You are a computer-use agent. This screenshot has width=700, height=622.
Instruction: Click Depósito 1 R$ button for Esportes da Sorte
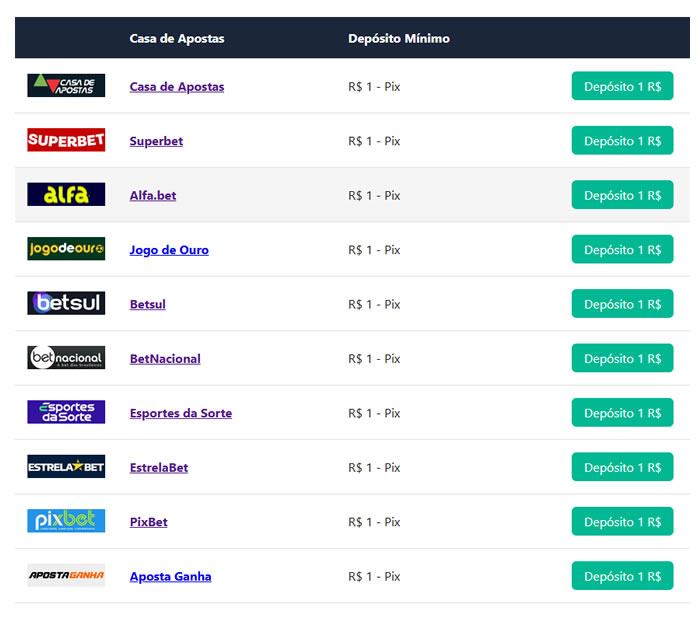coord(622,413)
